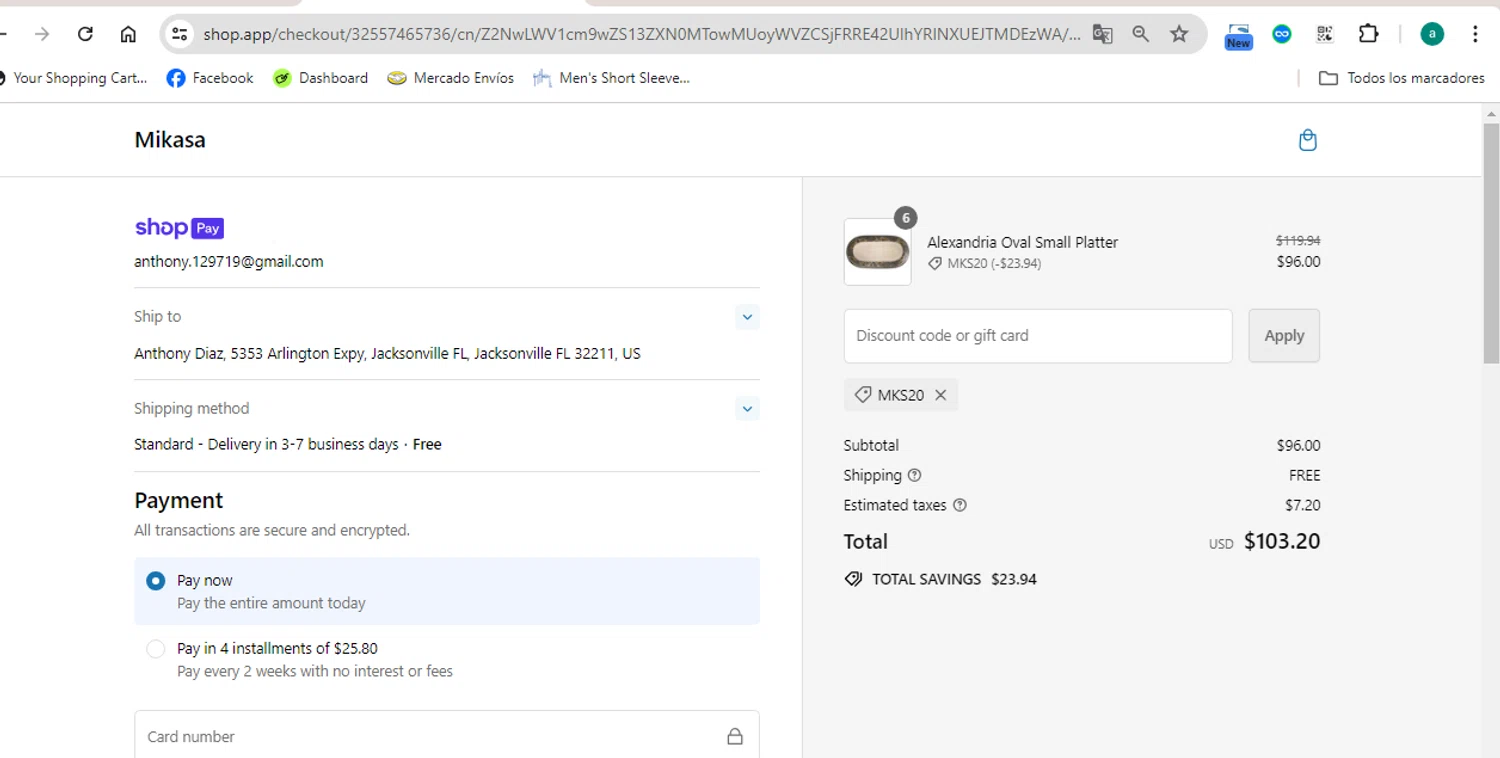Image resolution: width=1500 pixels, height=758 pixels.
Task: Expand the Ship to address section
Action: coord(747,317)
